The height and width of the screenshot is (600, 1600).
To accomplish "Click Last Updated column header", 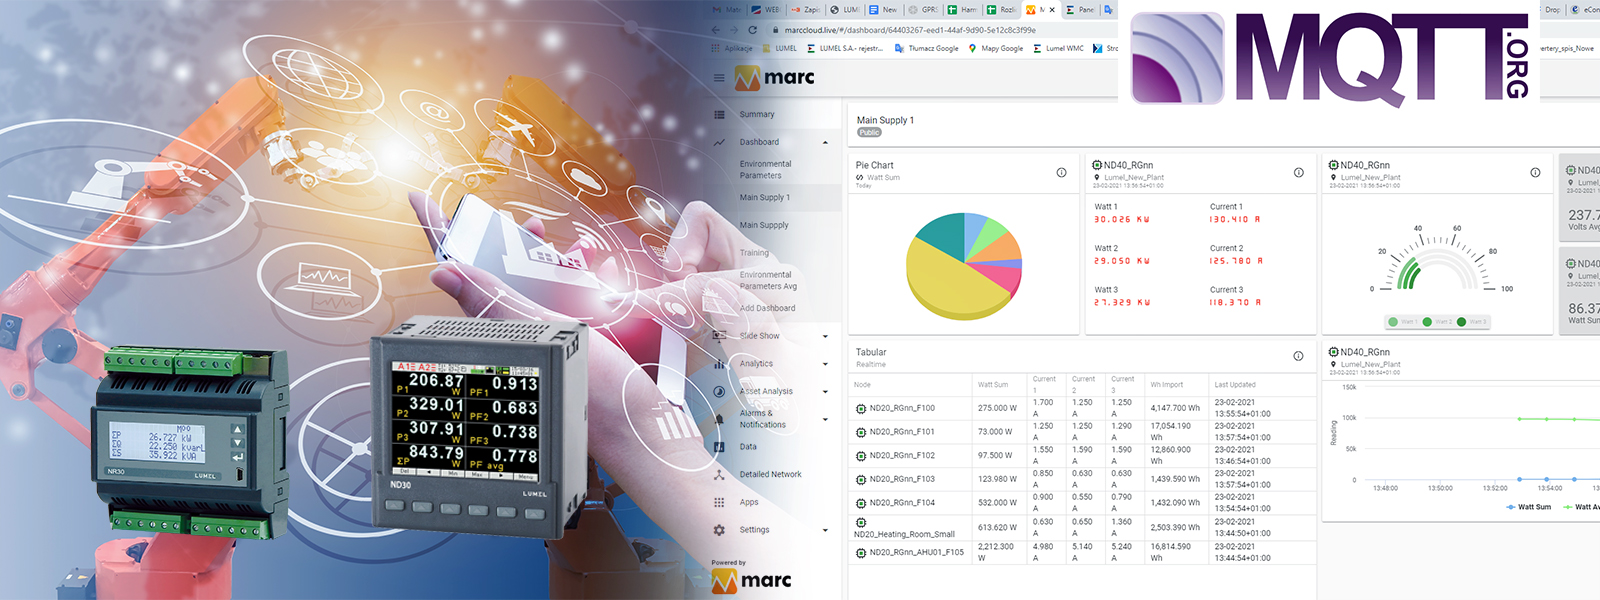I will pyautogui.click(x=1235, y=385).
